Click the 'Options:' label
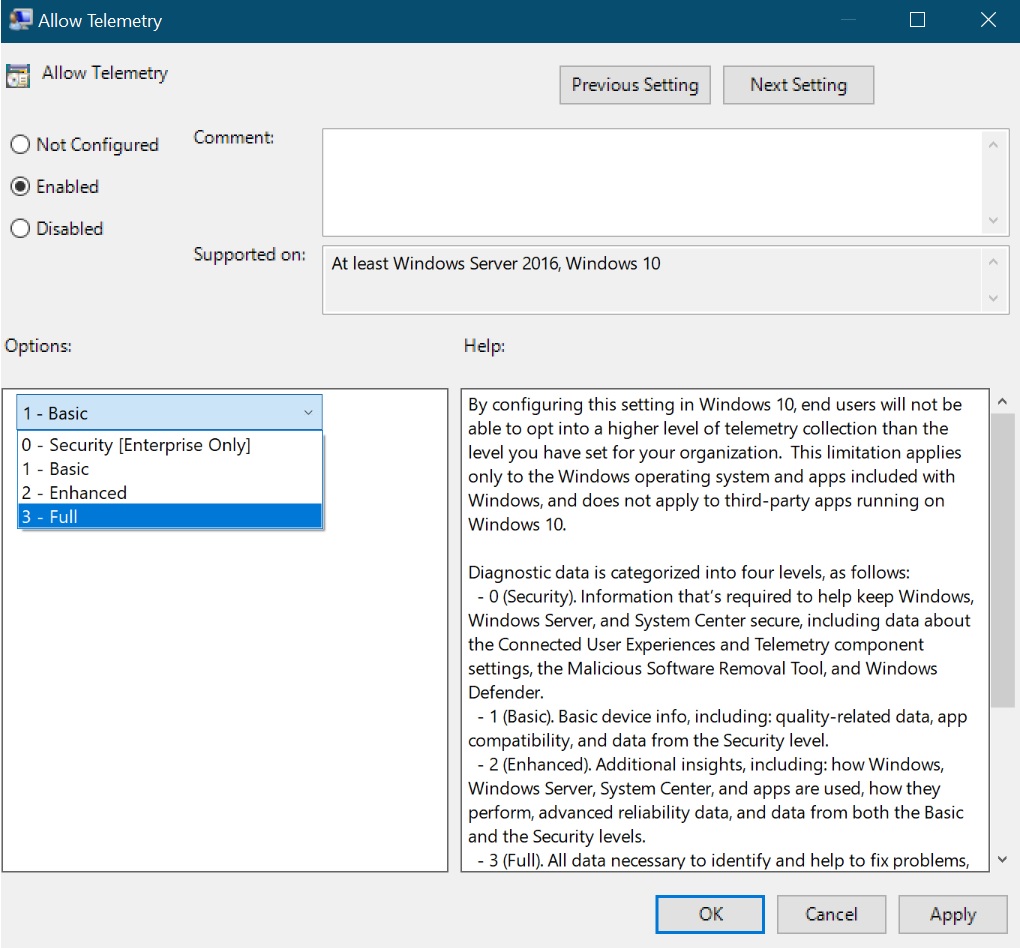The height and width of the screenshot is (948, 1020). point(38,345)
